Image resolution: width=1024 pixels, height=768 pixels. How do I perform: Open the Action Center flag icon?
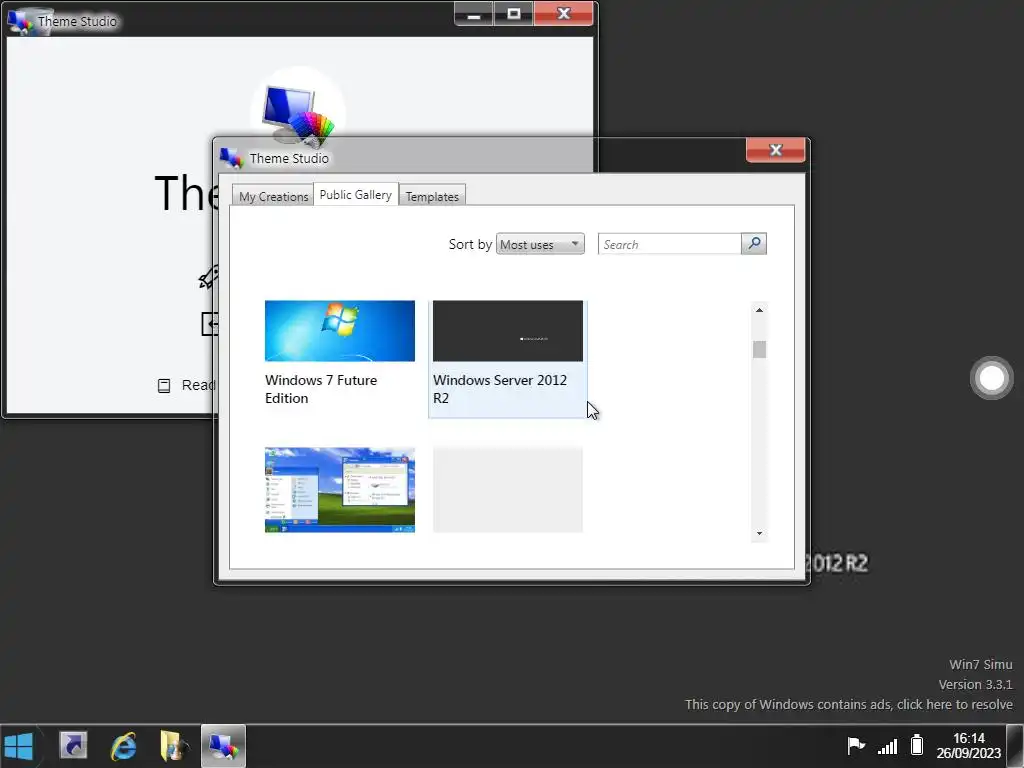(856, 745)
